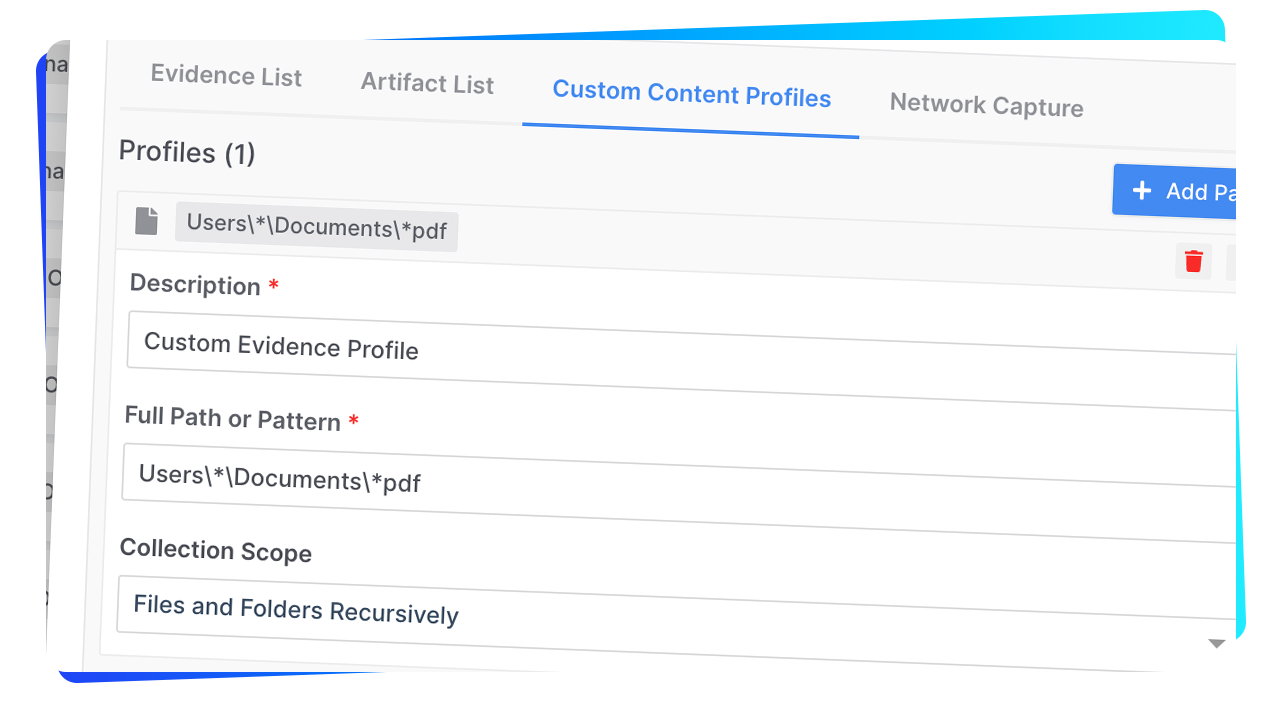The width and height of the screenshot is (1280, 720).
Task: Switch to the Artifact List tab
Action: point(427,84)
